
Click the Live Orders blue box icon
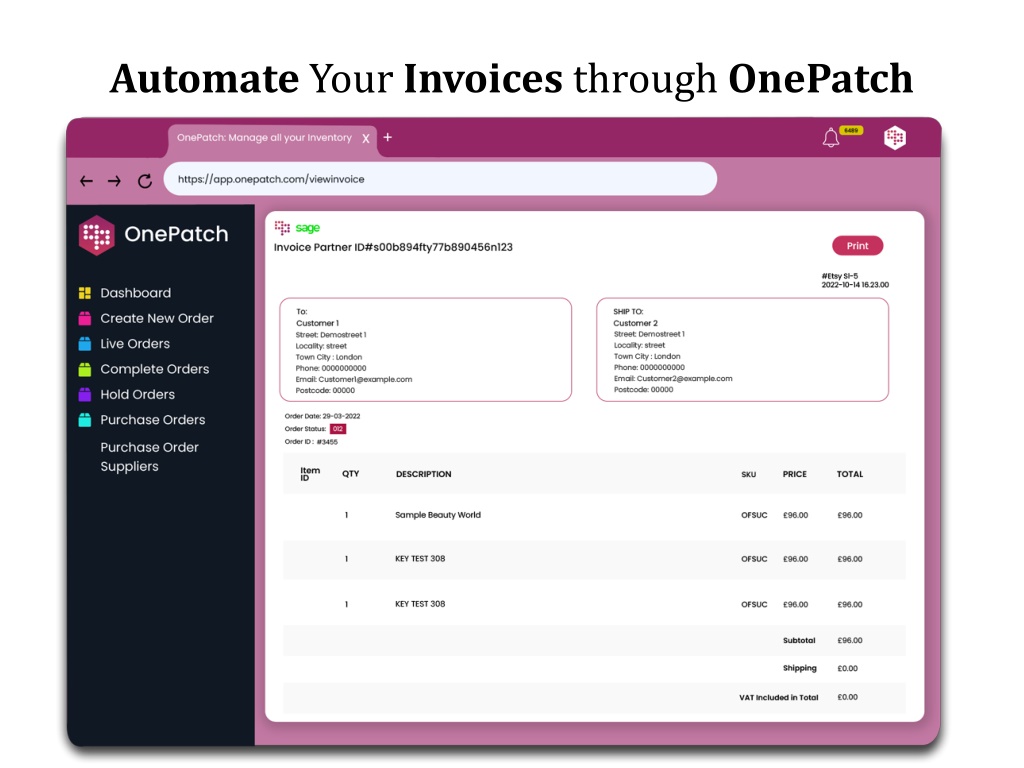[85, 344]
